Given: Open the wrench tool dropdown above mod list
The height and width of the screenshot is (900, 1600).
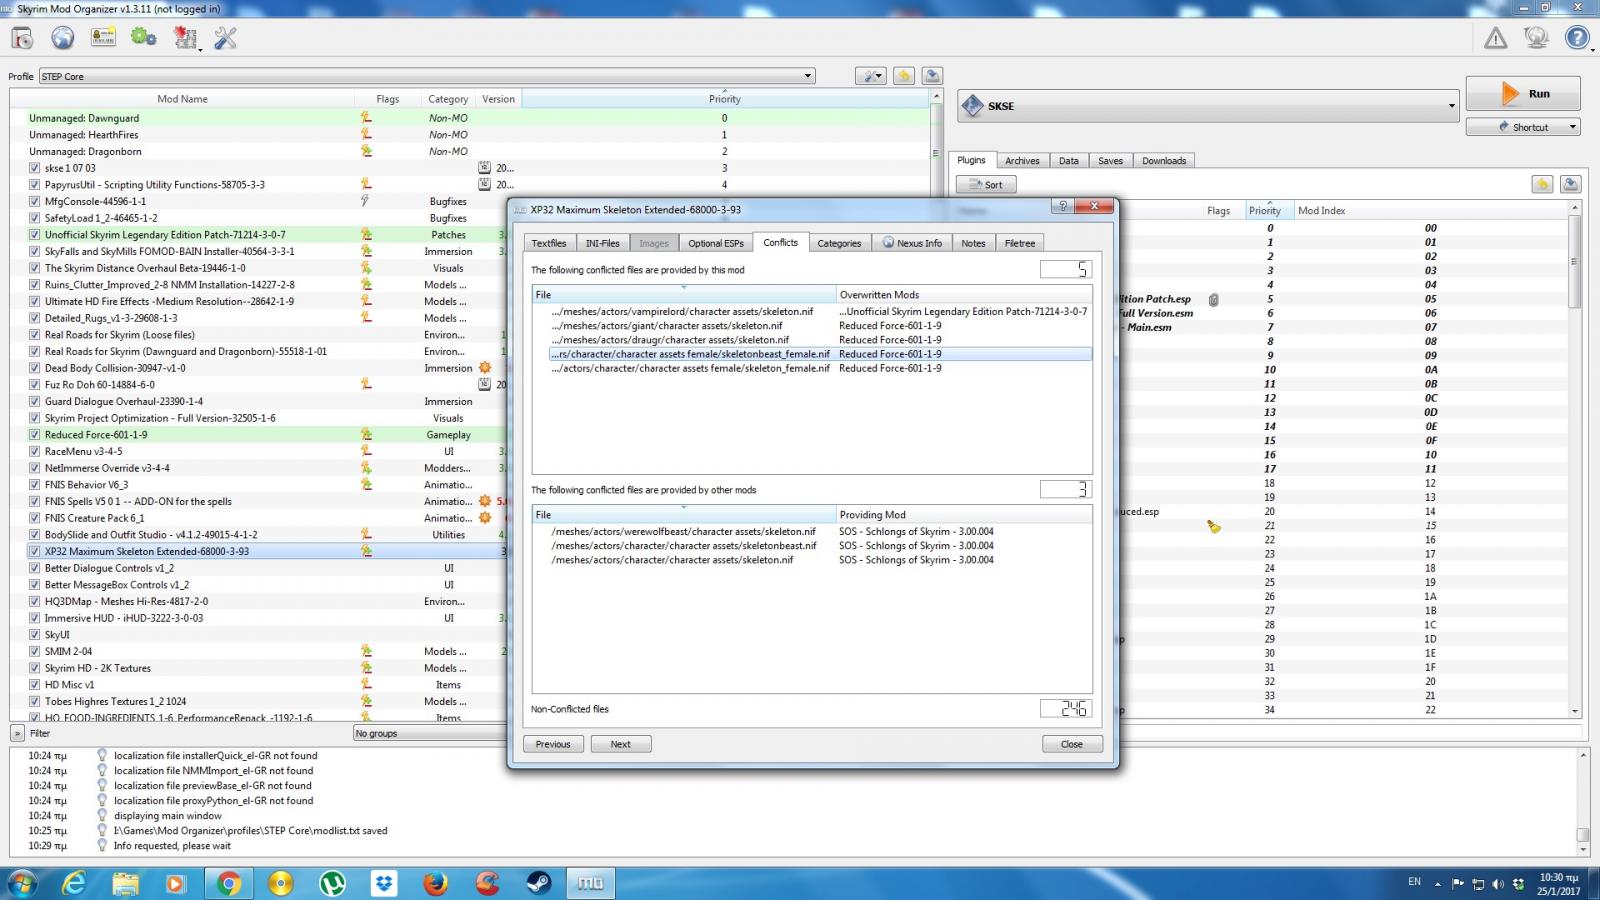Looking at the screenshot, I should [x=870, y=76].
